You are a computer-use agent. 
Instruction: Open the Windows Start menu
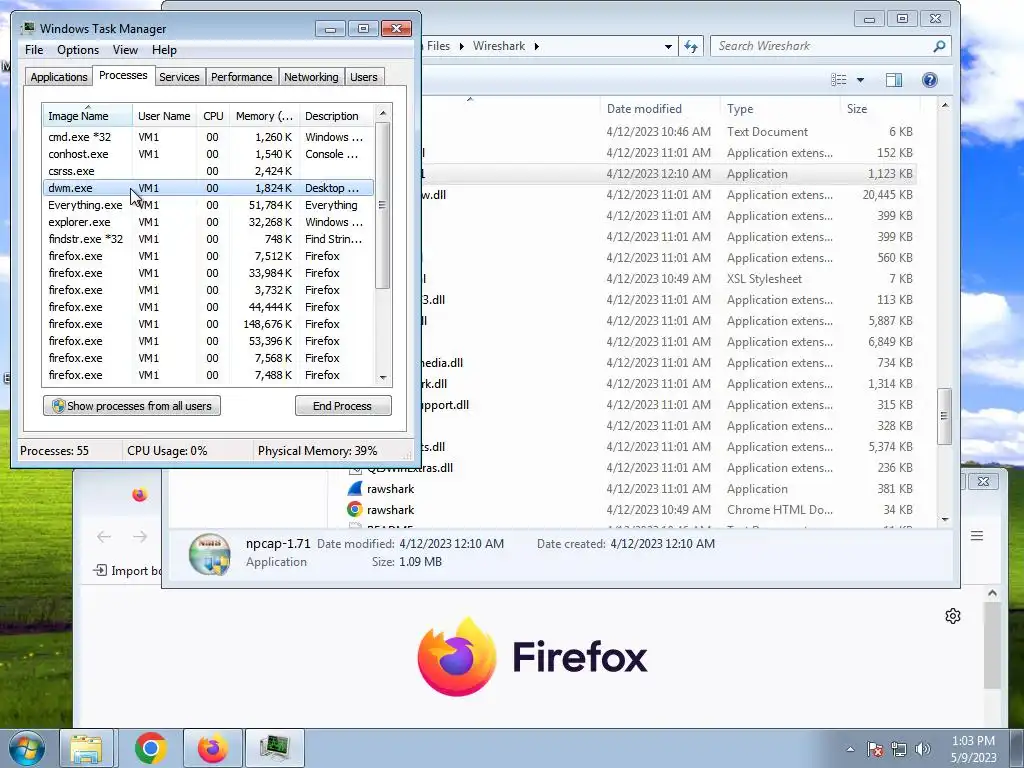coord(27,748)
